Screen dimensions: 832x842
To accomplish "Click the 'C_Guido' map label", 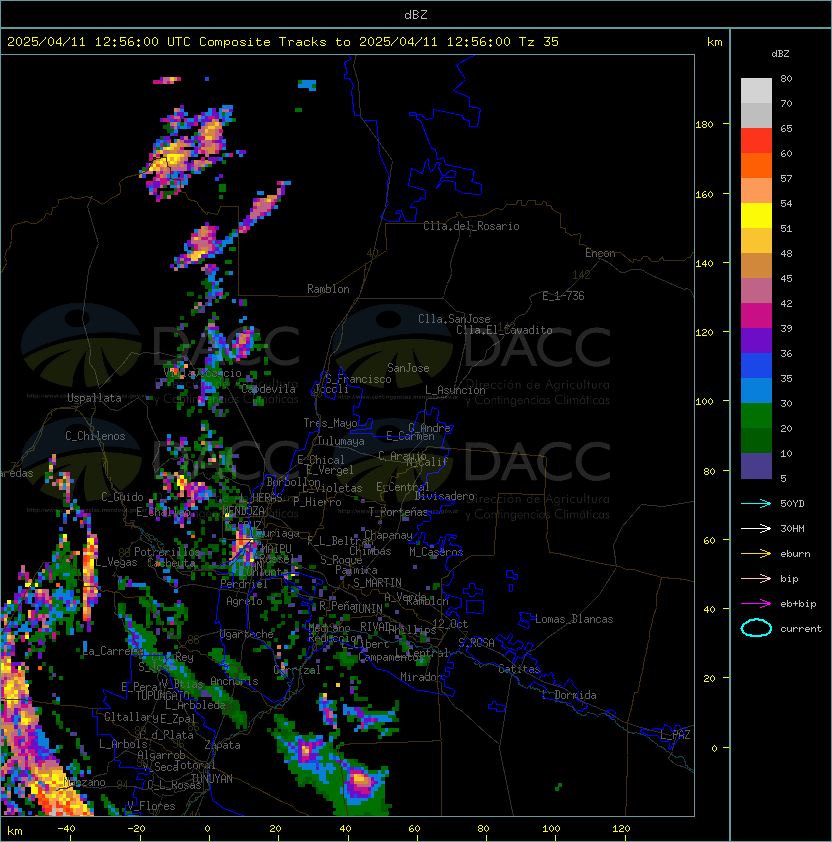I will [122, 497].
